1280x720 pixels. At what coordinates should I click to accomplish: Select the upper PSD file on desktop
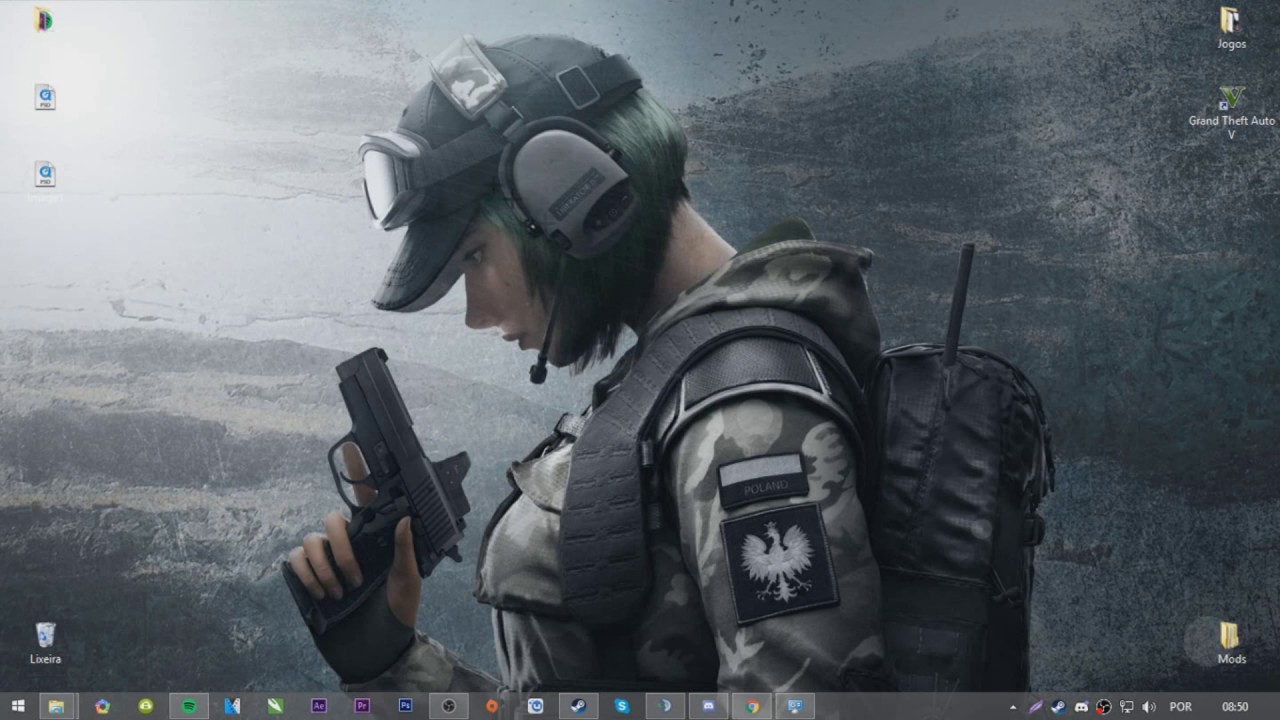pos(45,97)
